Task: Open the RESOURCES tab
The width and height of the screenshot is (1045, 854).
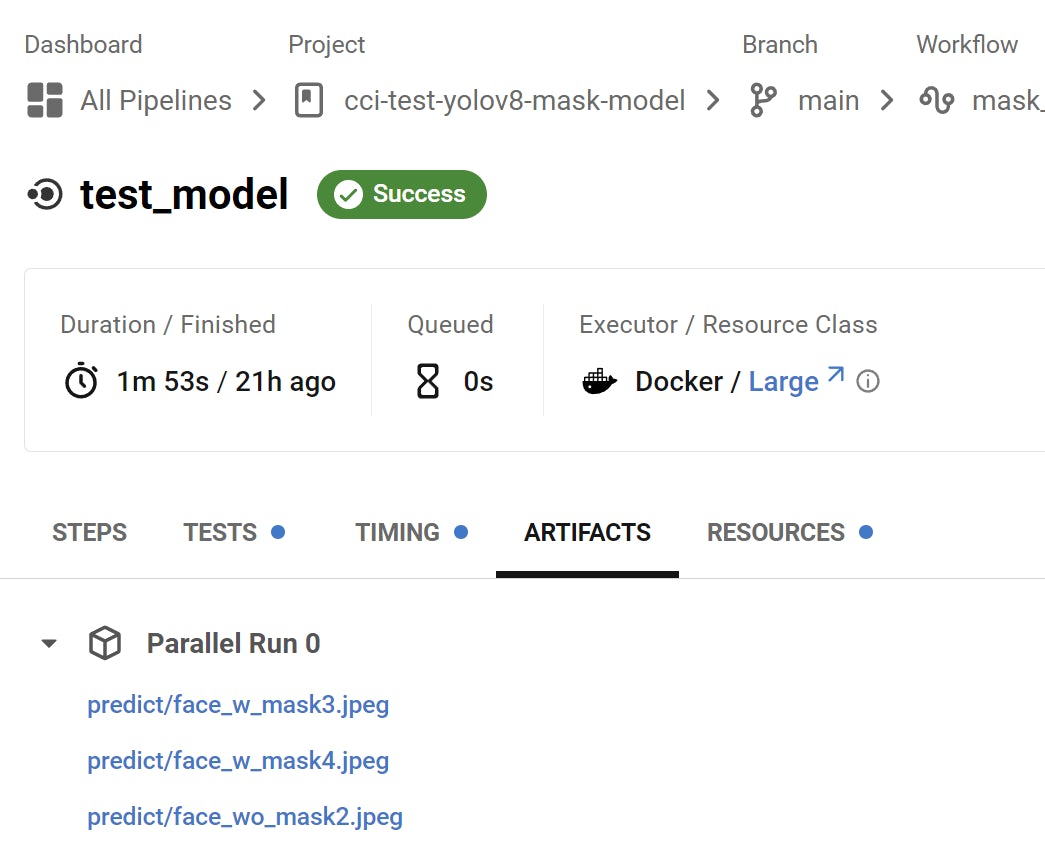Action: click(777, 532)
